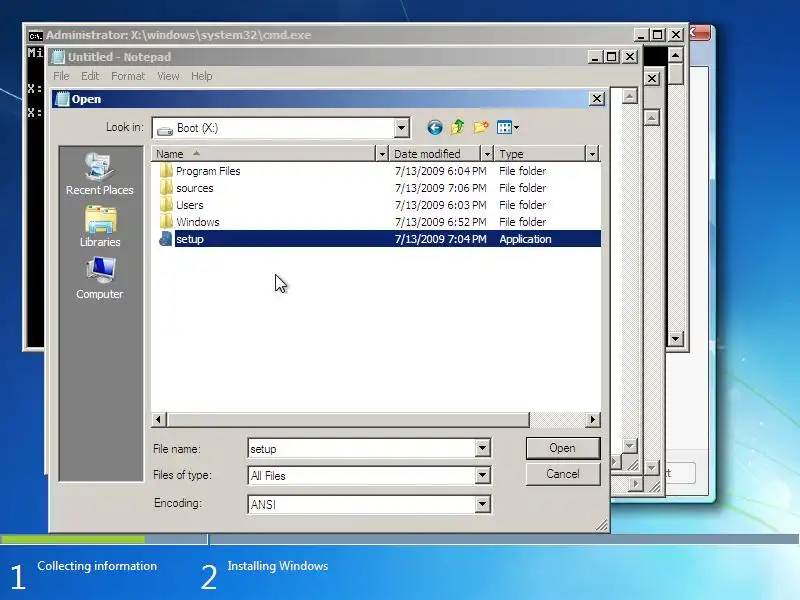The height and width of the screenshot is (600, 800).
Task: Open Libraries in the sidebar
Action: click(x=100, y=227)
